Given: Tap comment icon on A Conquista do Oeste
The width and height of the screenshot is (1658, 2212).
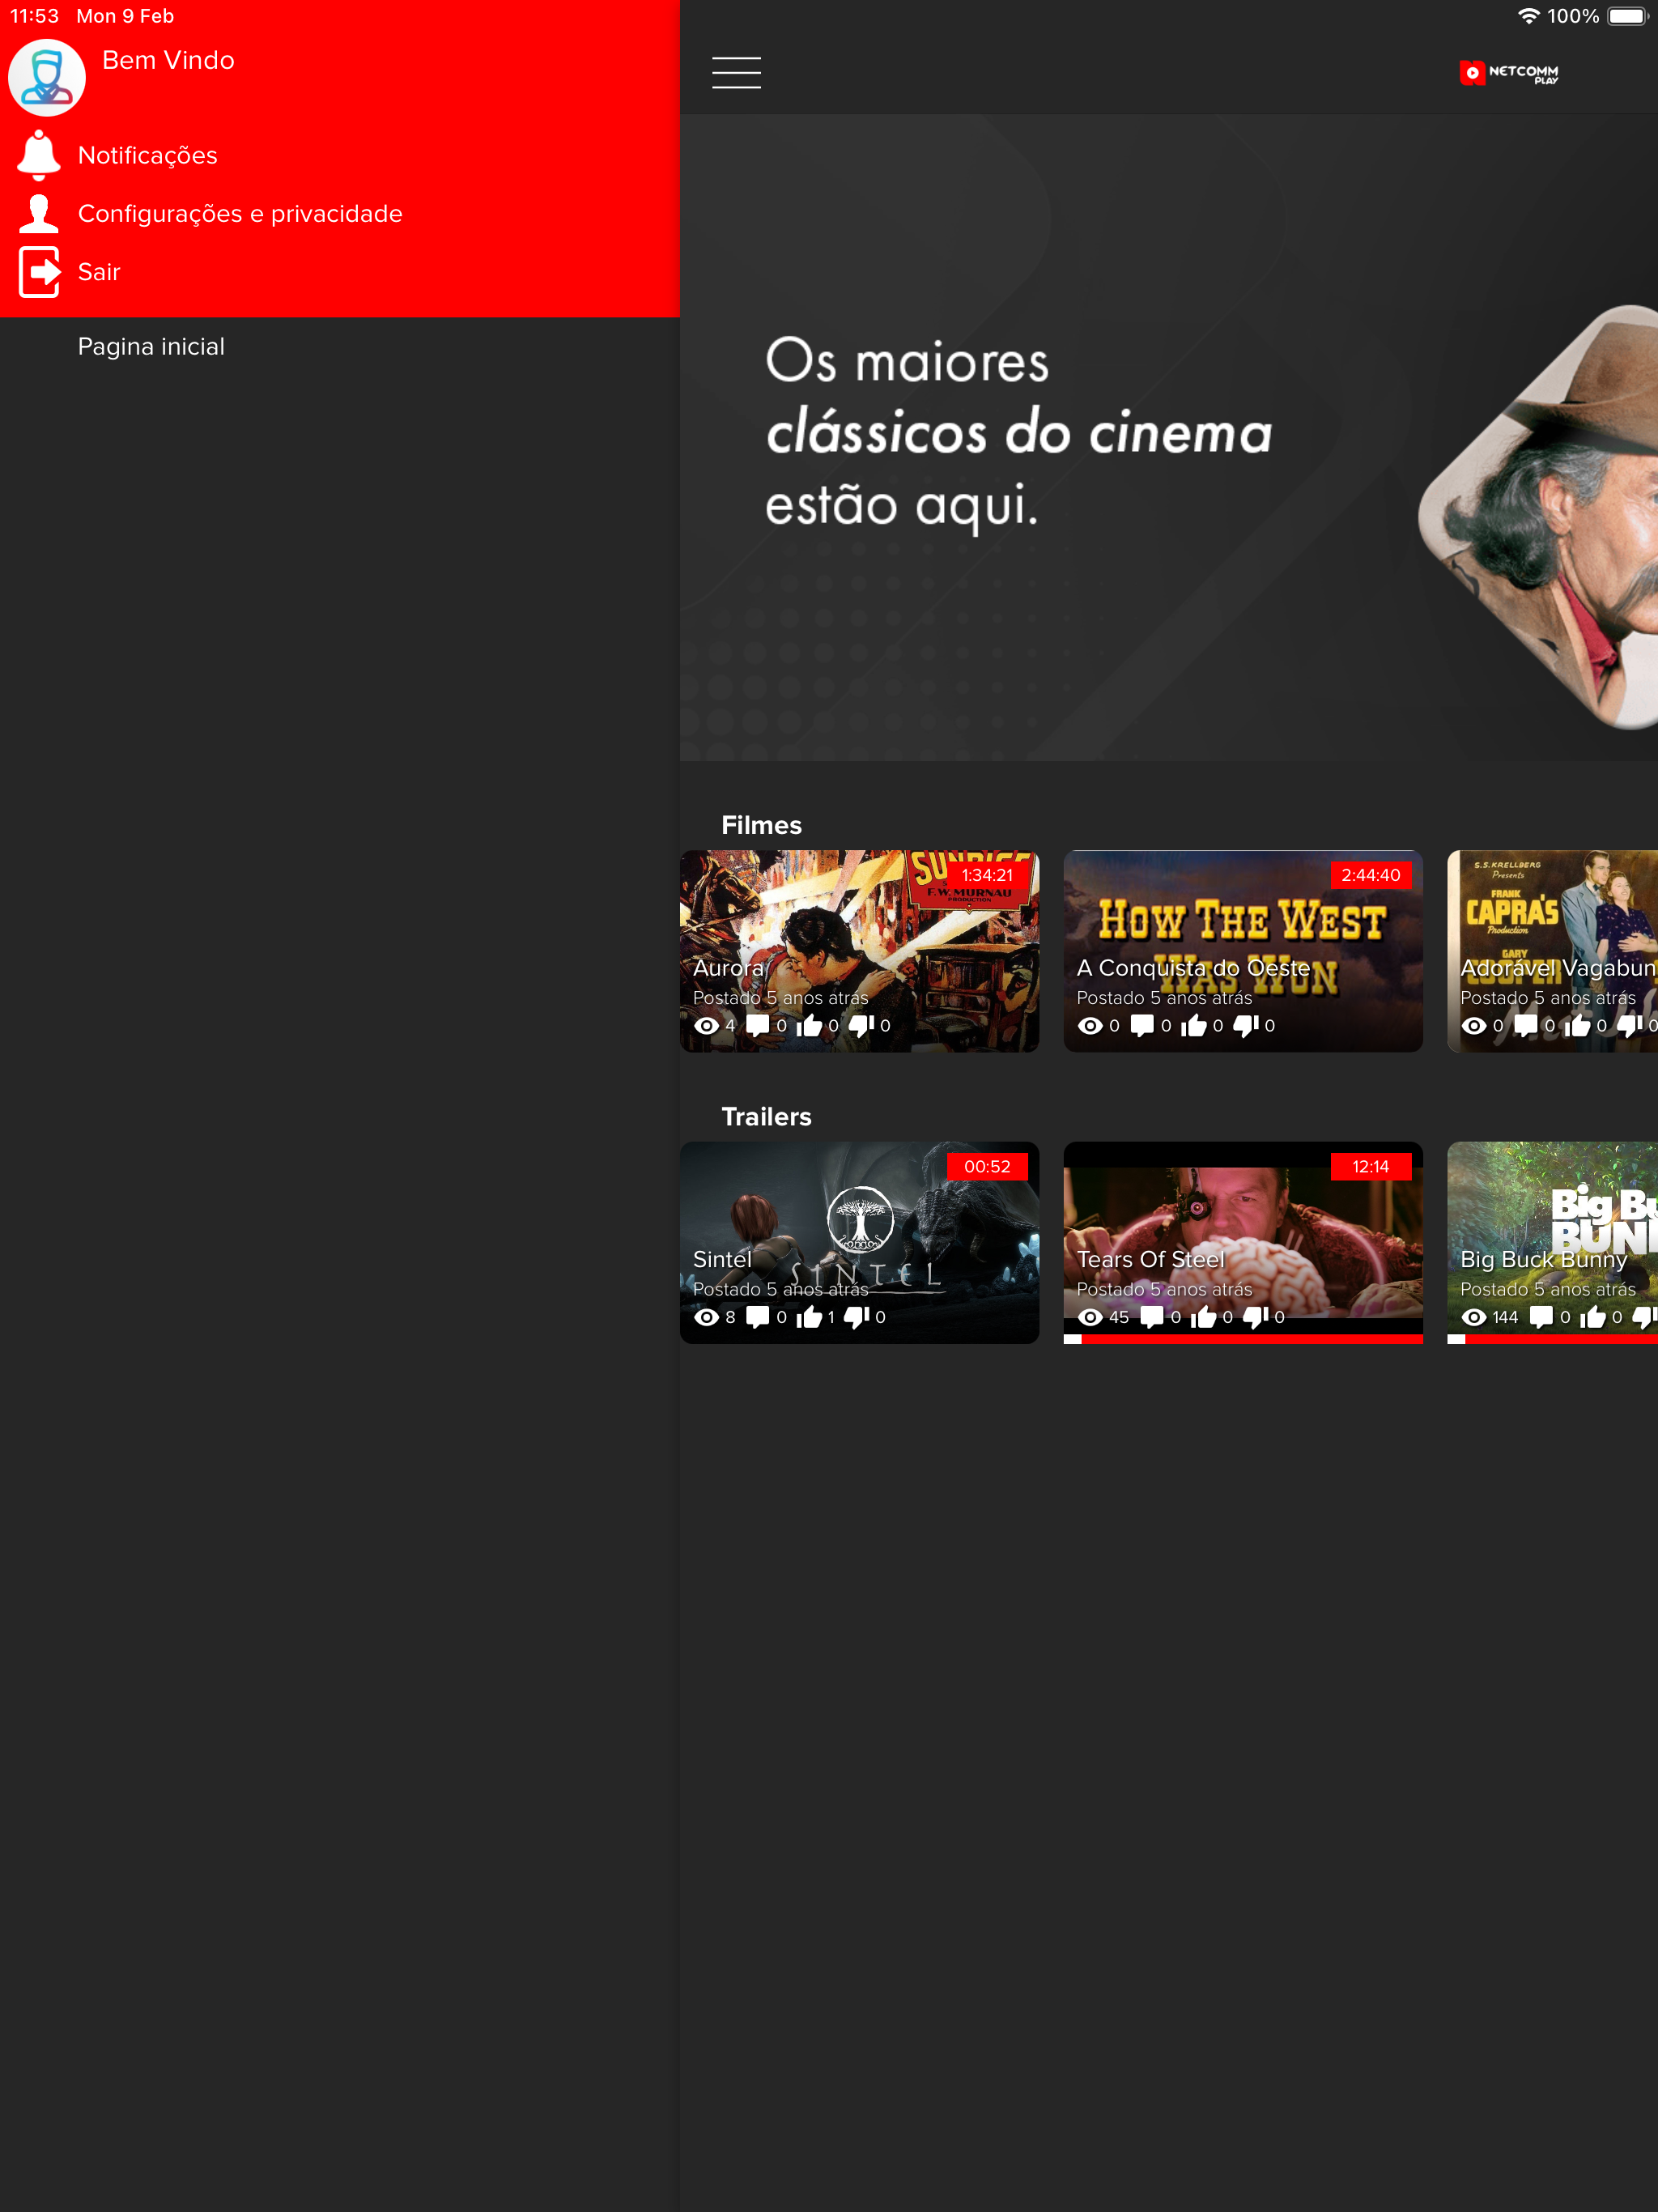Looking at the screenshot, I should (1142, 1025).
